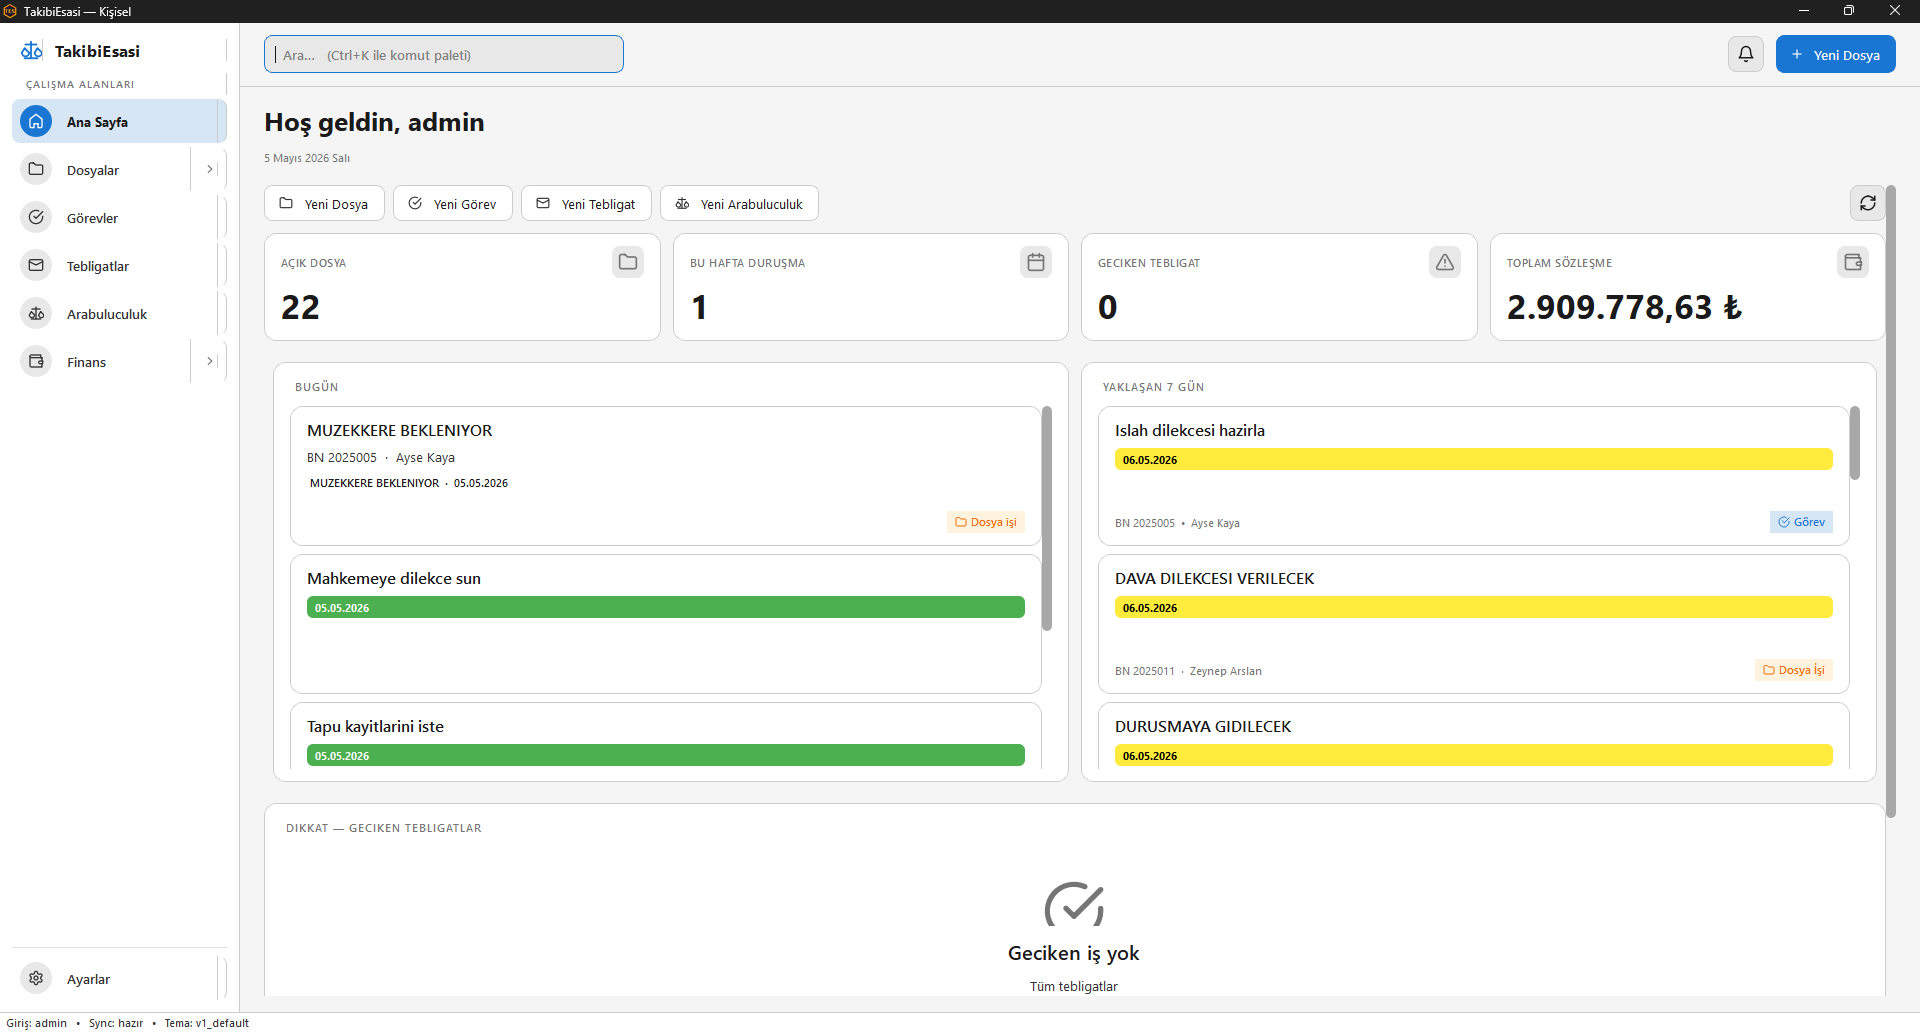Click the Geciken iş yok message
Screen dimensions: 1920x1032
(1074, 953)
